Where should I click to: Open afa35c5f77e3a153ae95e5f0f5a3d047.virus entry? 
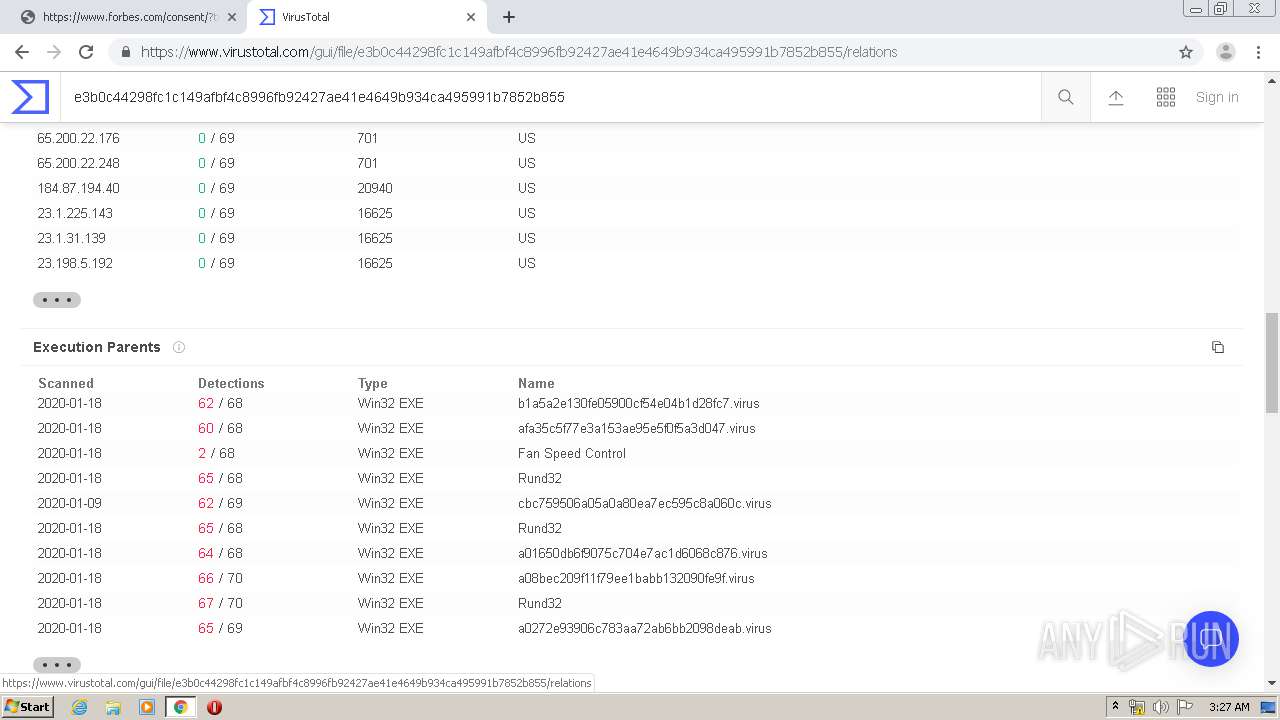636,428
